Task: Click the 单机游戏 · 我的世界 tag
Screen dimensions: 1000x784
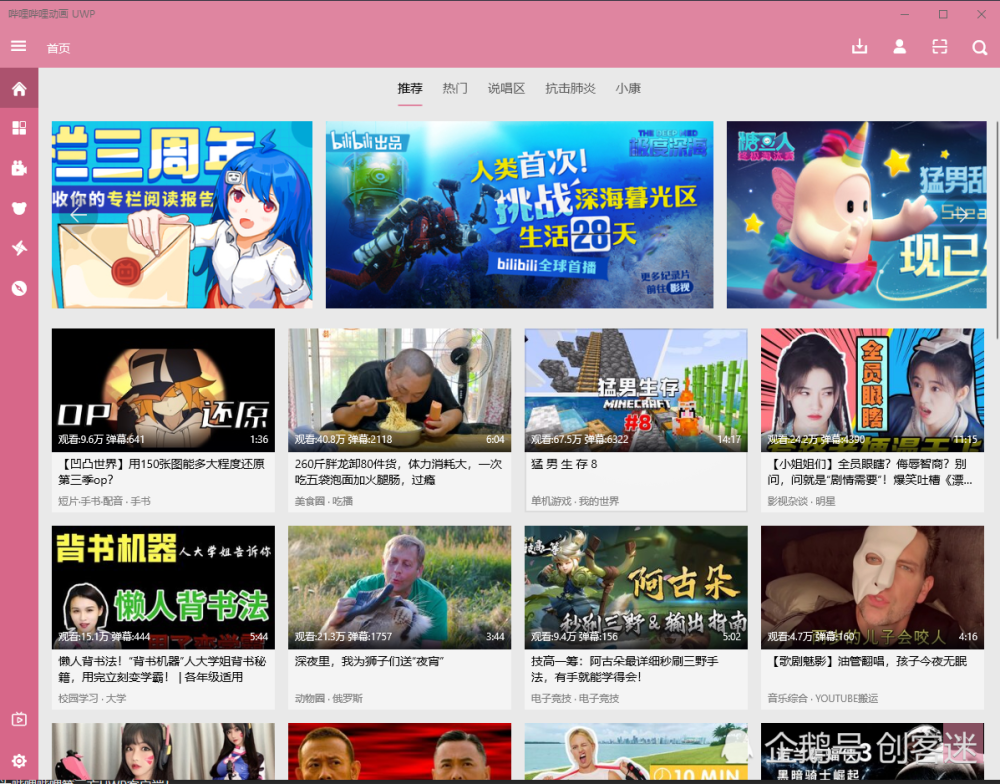Action: 575,501
